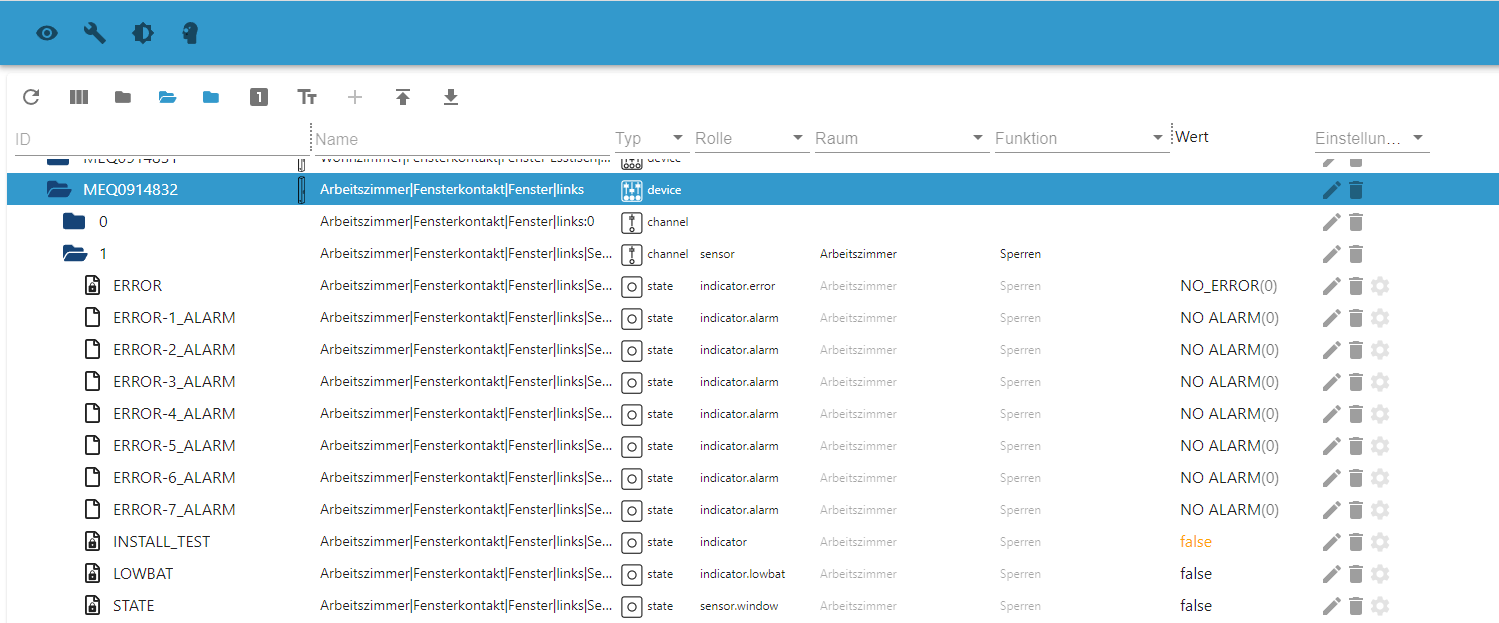Click the NO ALARM(0) value of ERROR-7_ALARM
The image size is (1499, 623).
click(x=1229, y=510)
